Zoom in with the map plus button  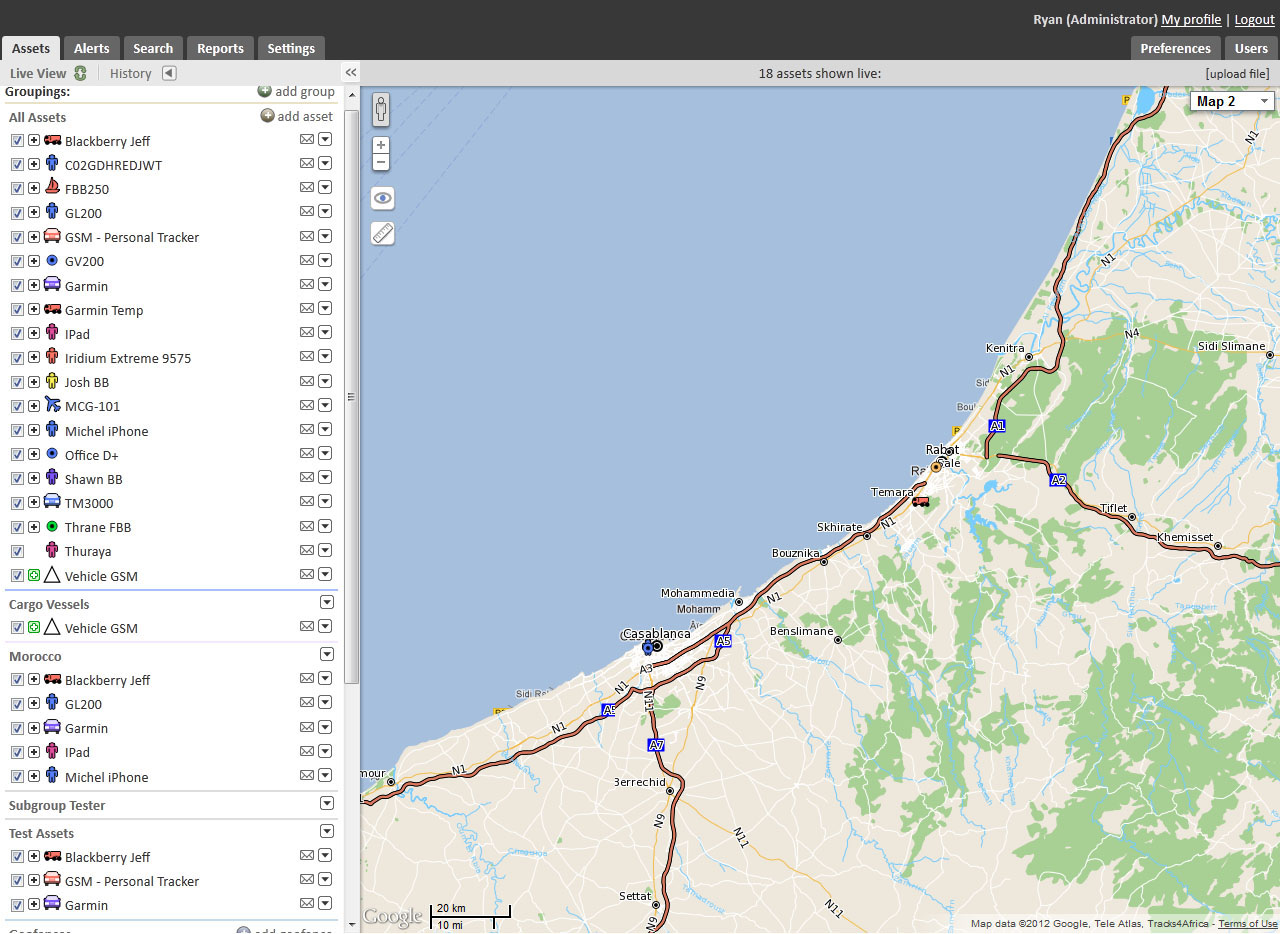381,145
